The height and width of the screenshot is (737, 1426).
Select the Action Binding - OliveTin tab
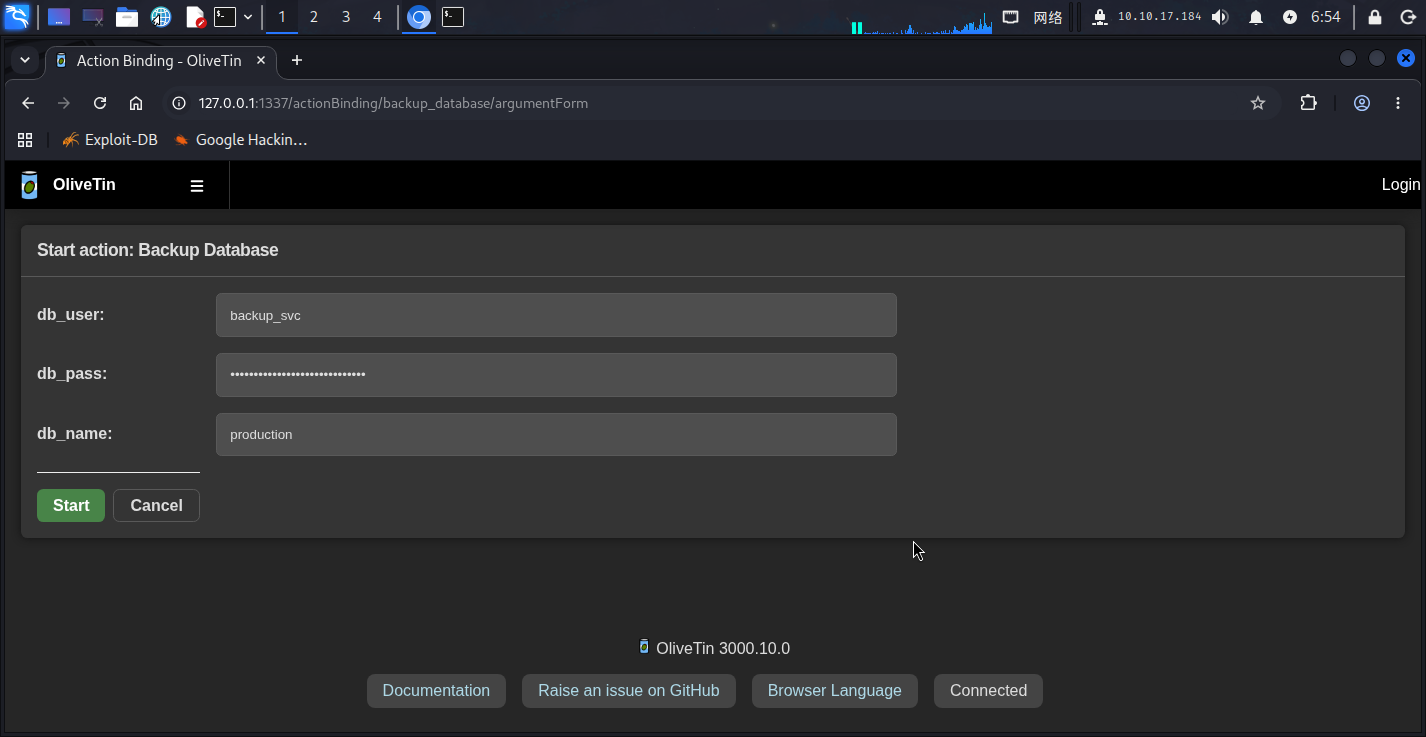pyautogui.click(x=160, y=60)
